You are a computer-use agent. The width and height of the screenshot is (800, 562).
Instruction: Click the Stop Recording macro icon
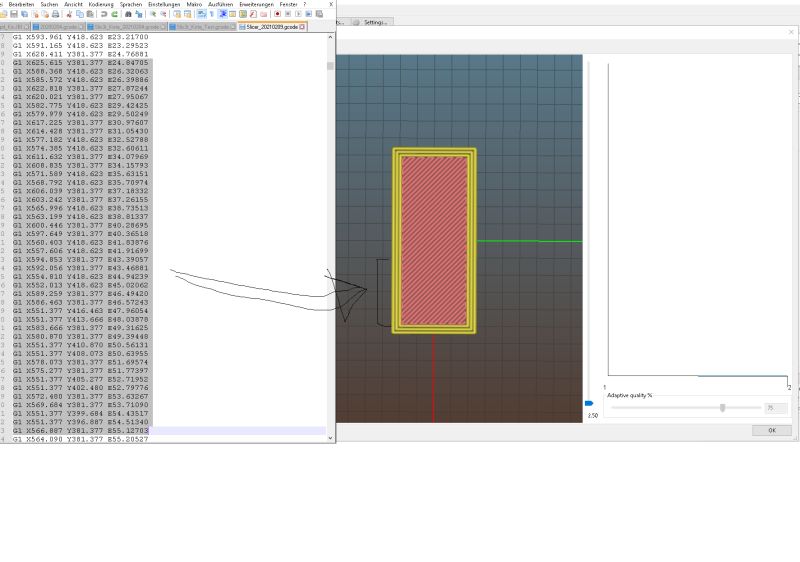pyautogui.click(x=288, y=14)
